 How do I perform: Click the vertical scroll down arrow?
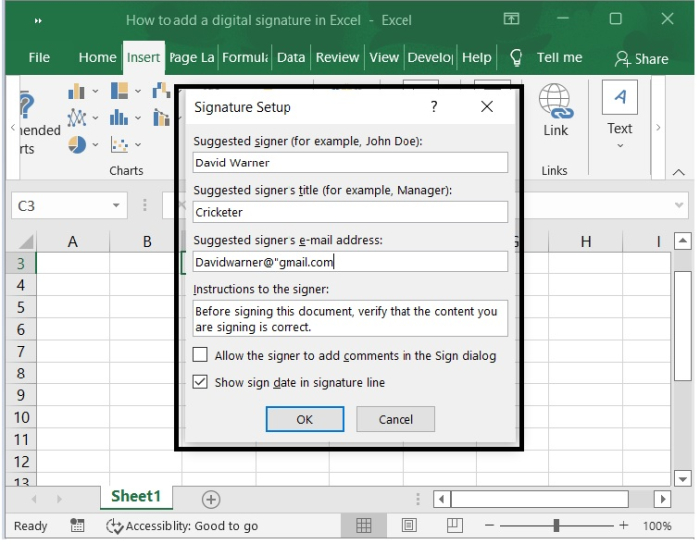[x=683, y=479]
